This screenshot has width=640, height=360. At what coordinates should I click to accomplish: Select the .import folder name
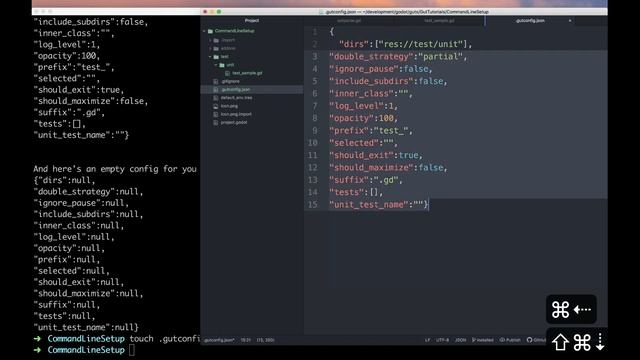tap(228, 40)
